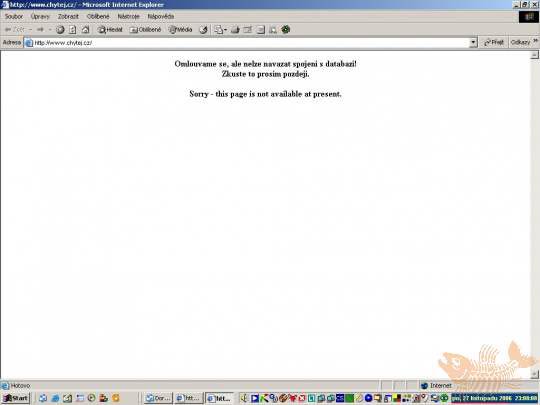Go to the Home page icon
This screenshot has width=540, height=405.
pos(85,30)
